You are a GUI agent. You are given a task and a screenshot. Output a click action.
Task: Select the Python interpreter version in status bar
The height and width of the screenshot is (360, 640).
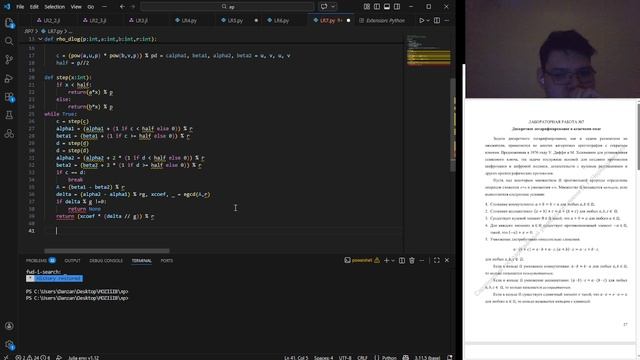[427, 358]
